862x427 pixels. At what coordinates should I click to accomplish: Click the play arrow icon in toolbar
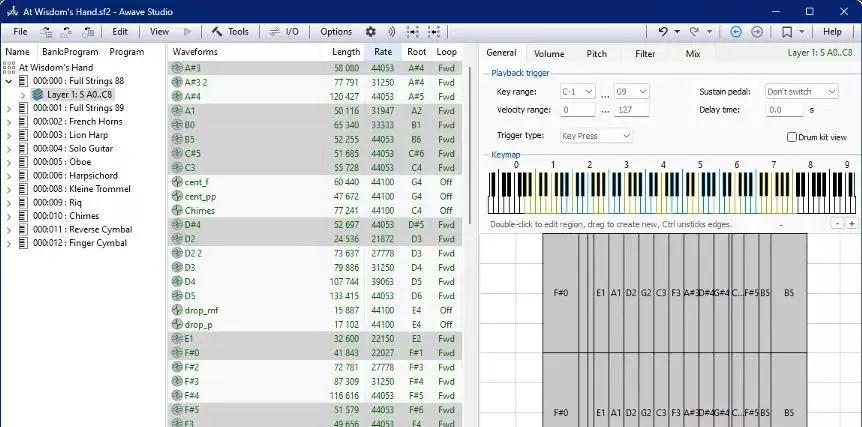pos(187,32)
